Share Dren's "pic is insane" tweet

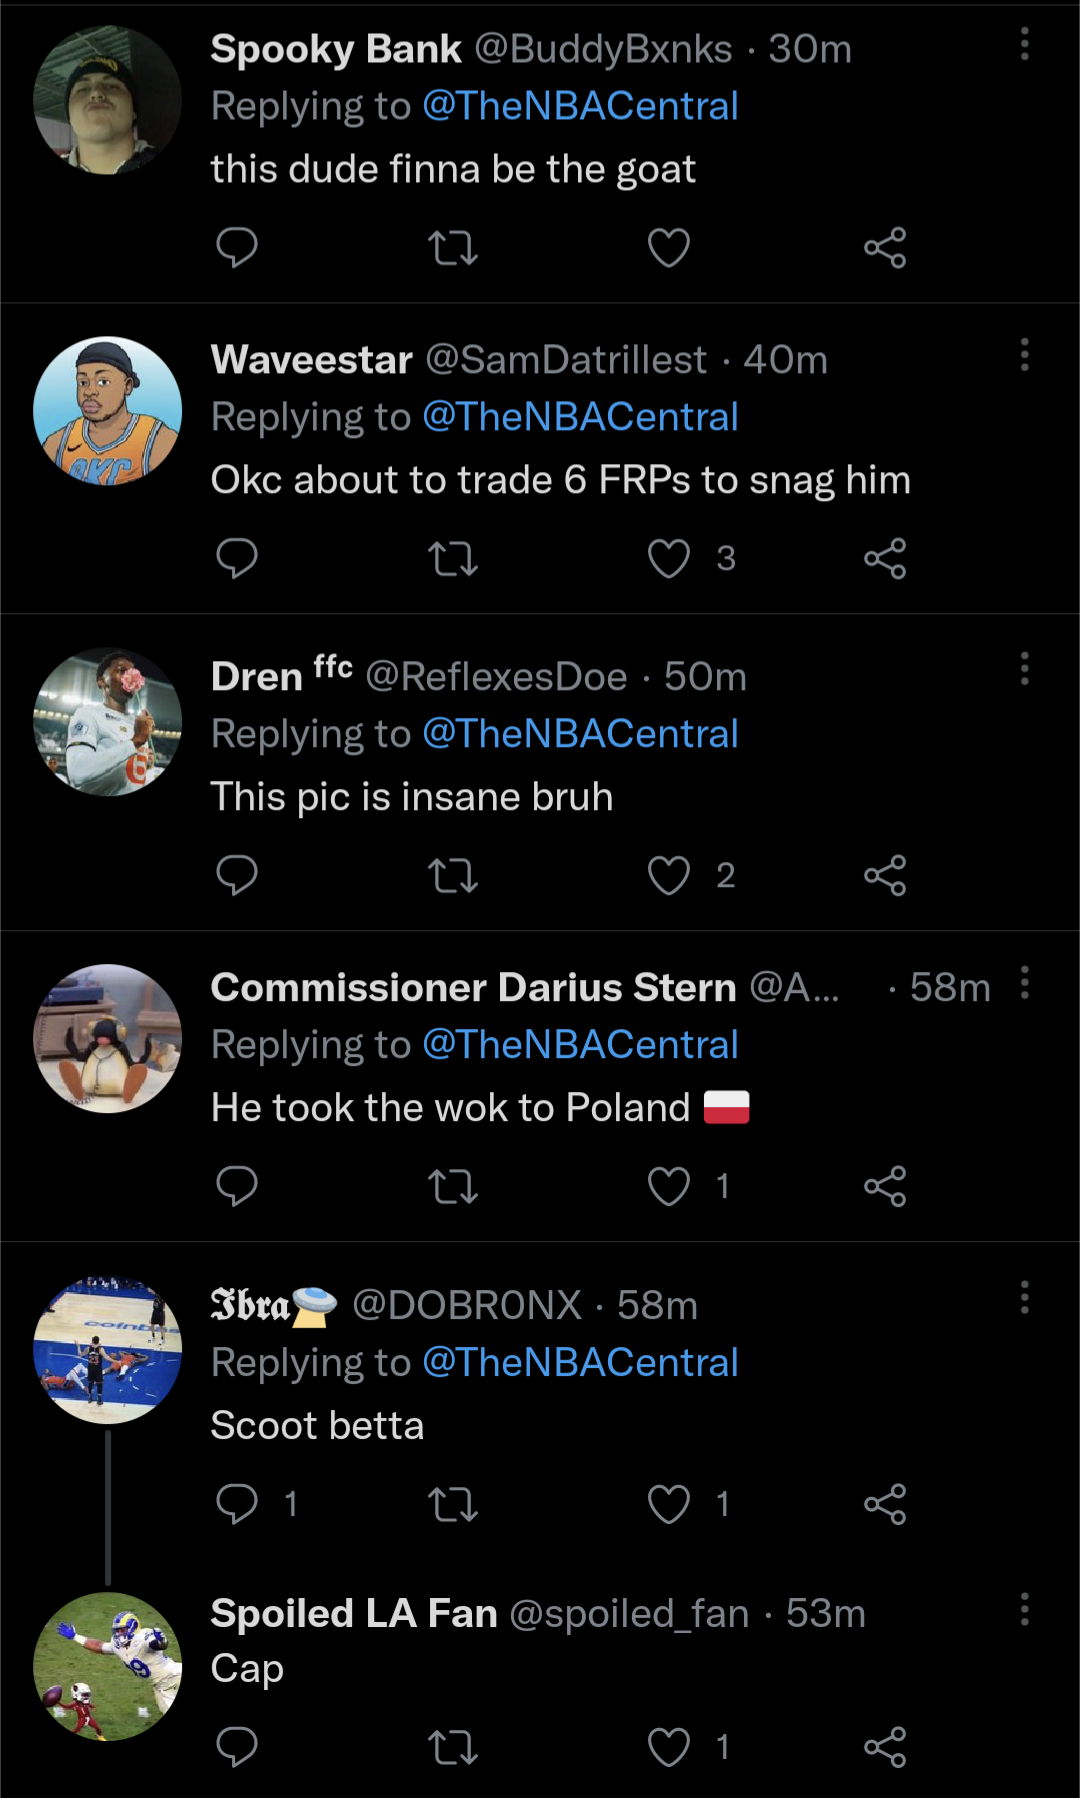point(885,875)
